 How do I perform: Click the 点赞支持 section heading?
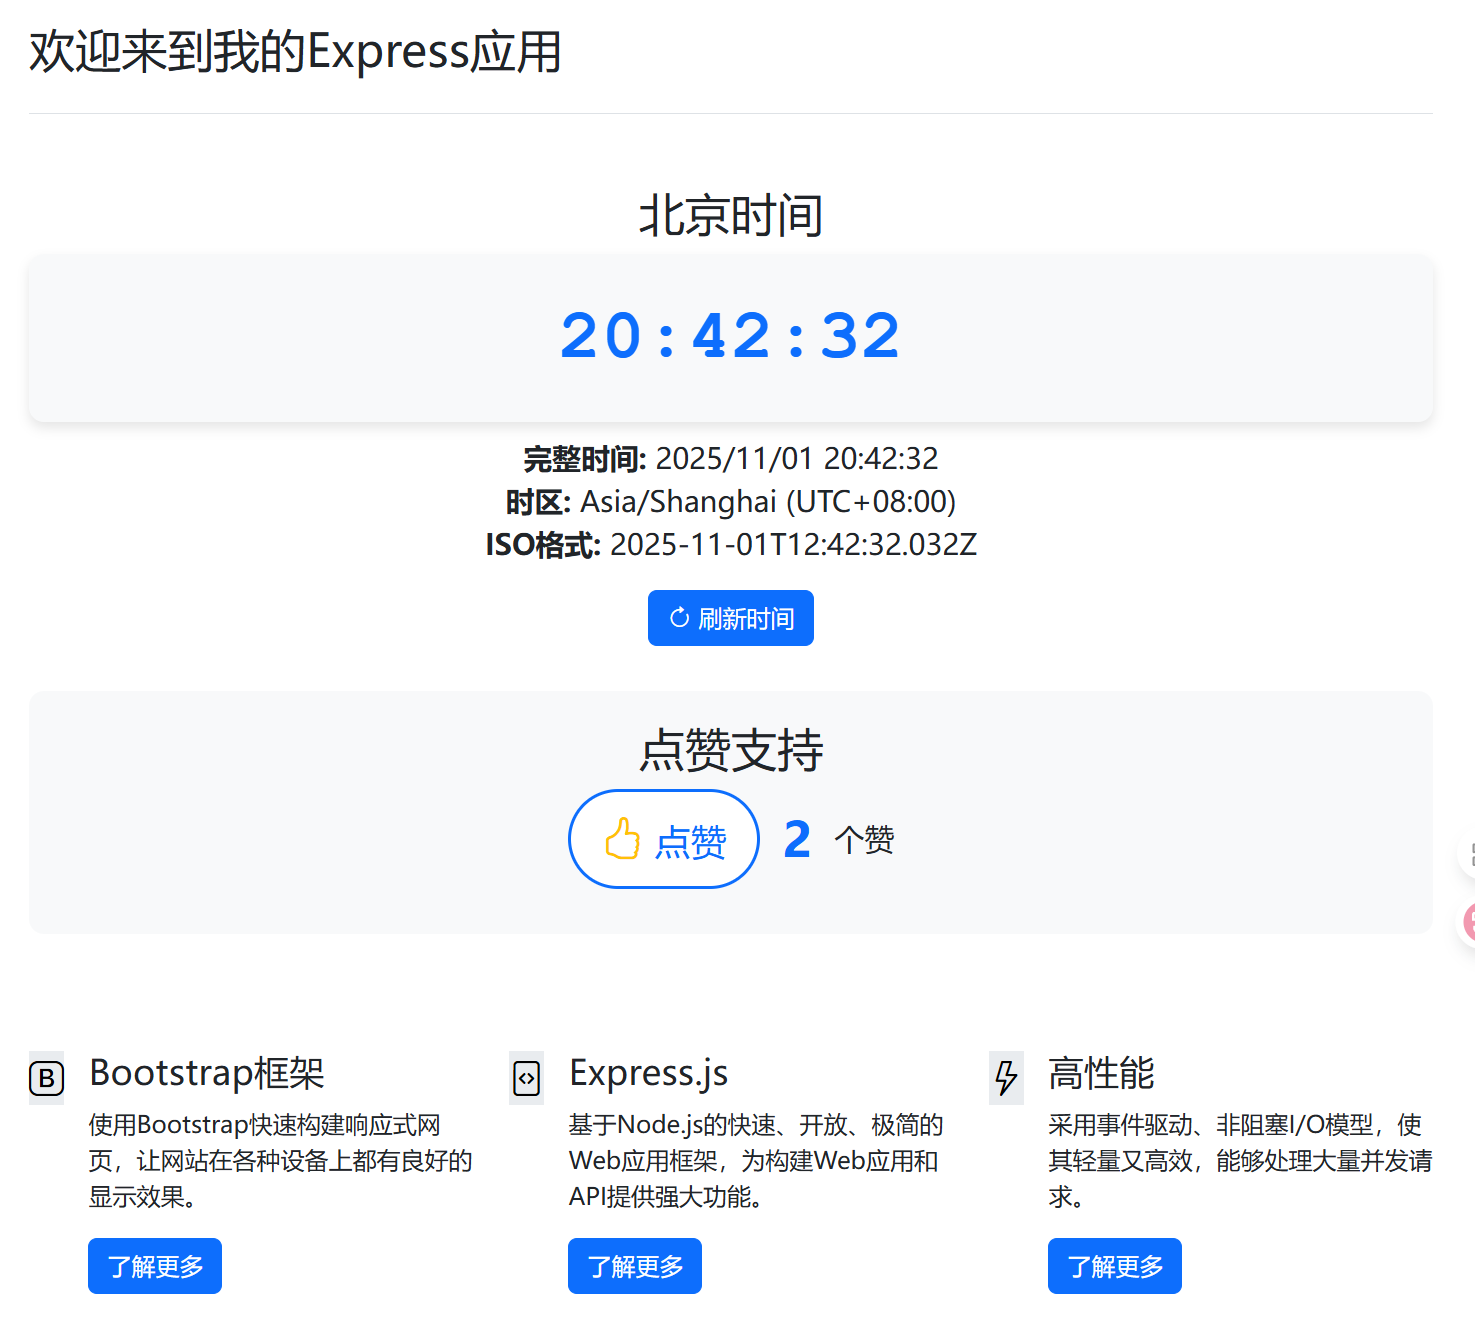[x=730, y=750]
